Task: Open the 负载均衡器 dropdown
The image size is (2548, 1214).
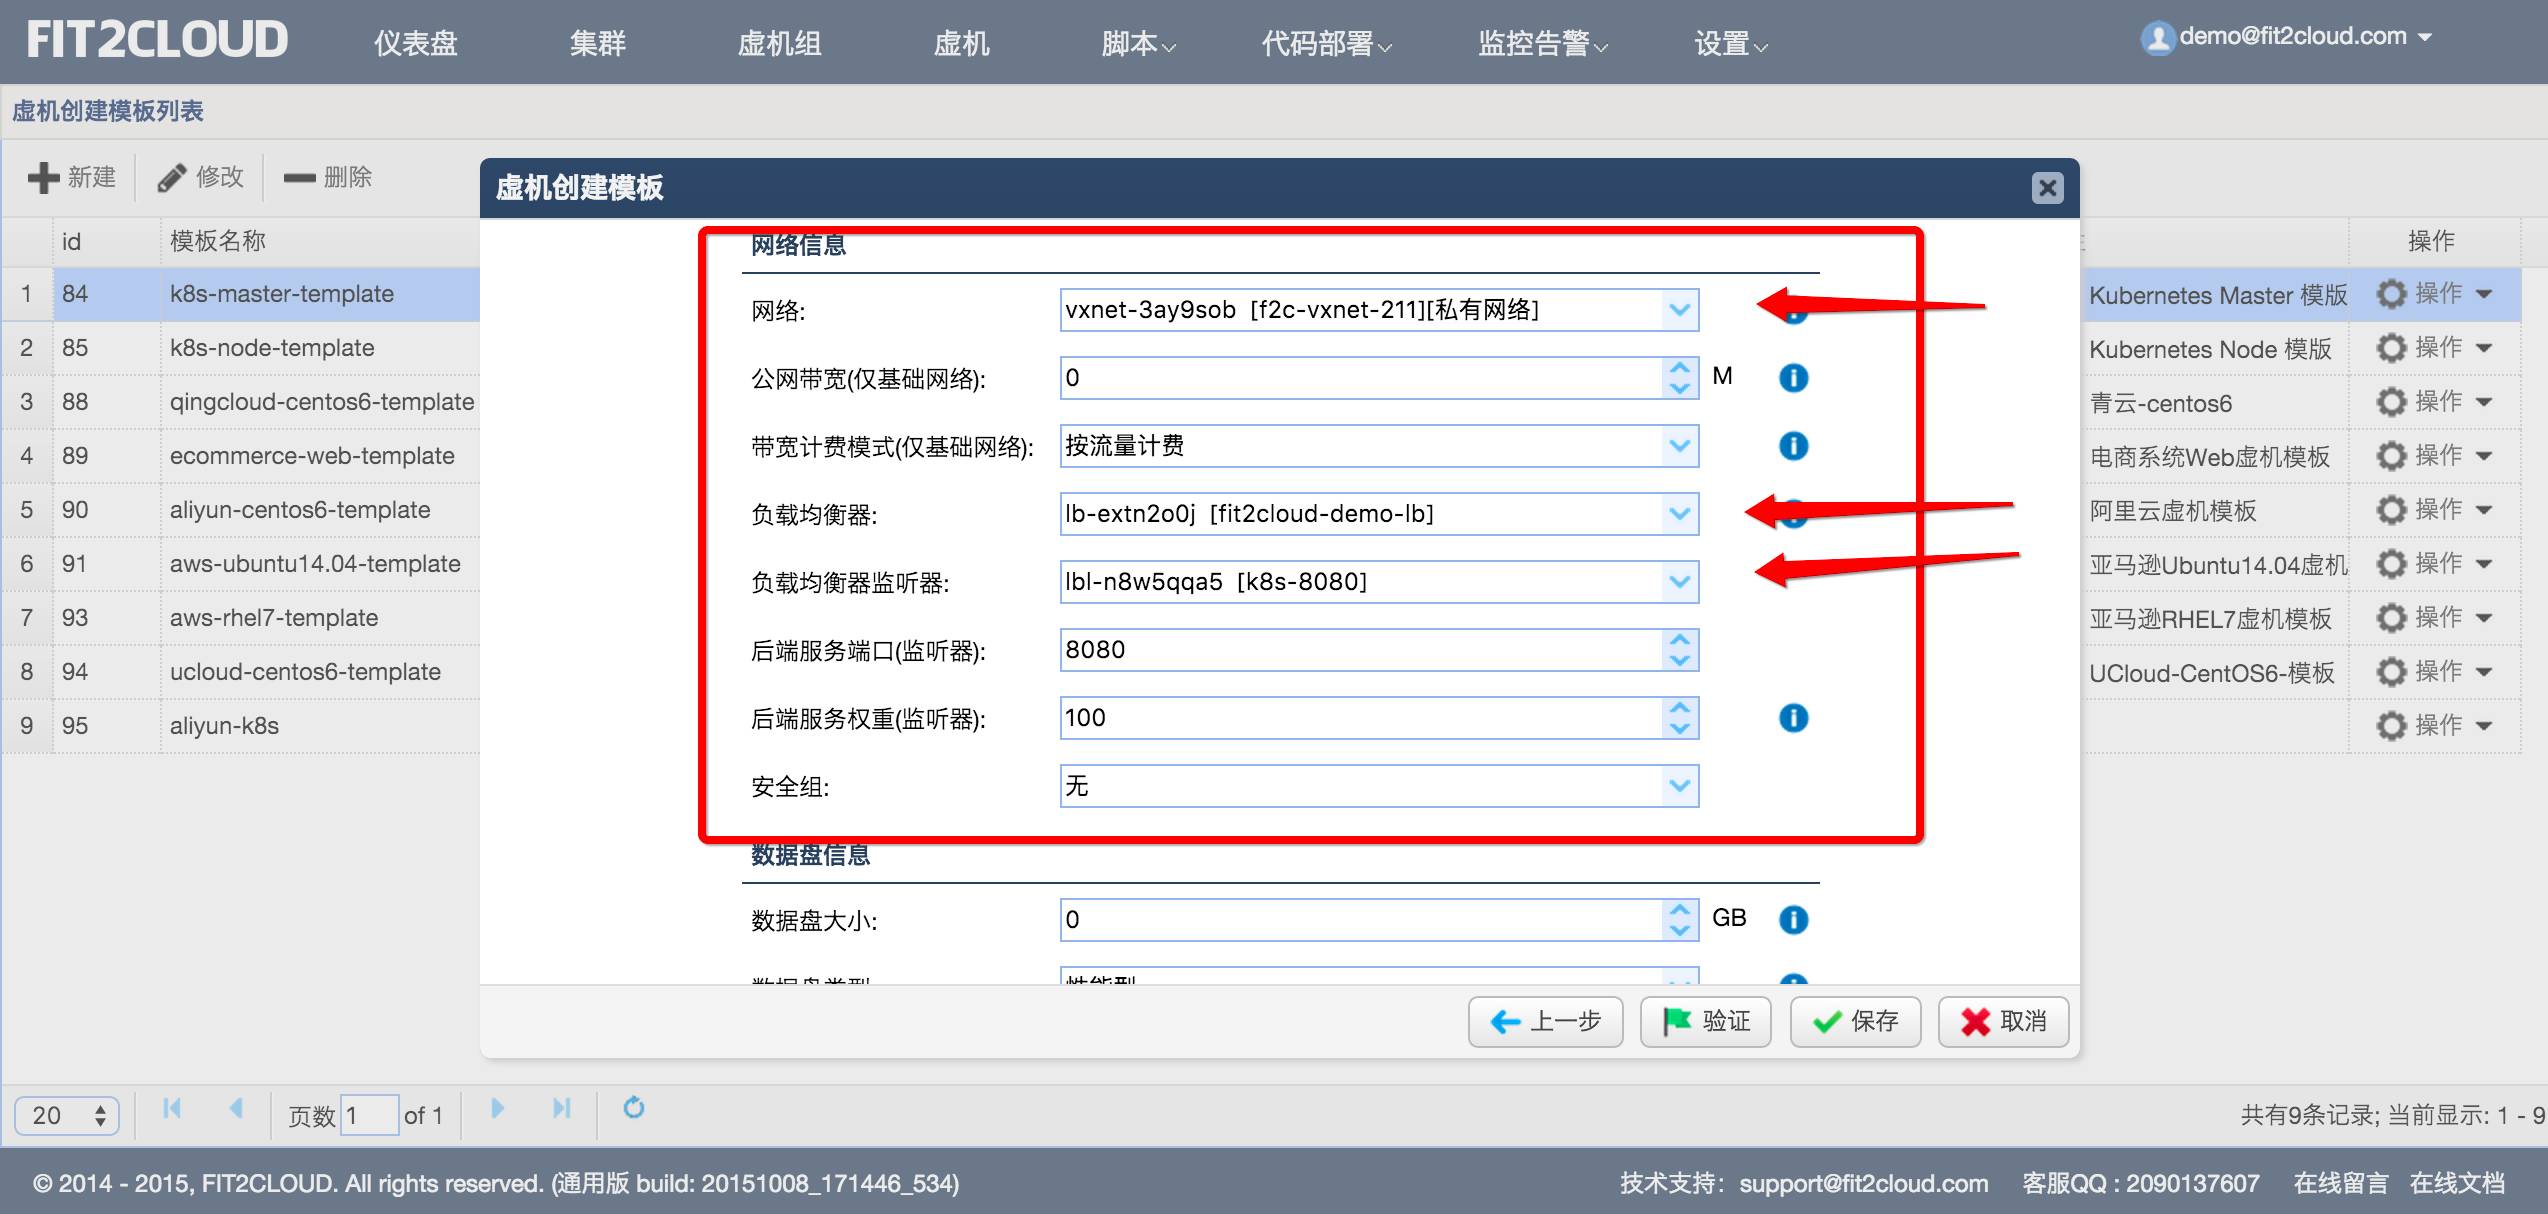Action: pos(1679,514)
